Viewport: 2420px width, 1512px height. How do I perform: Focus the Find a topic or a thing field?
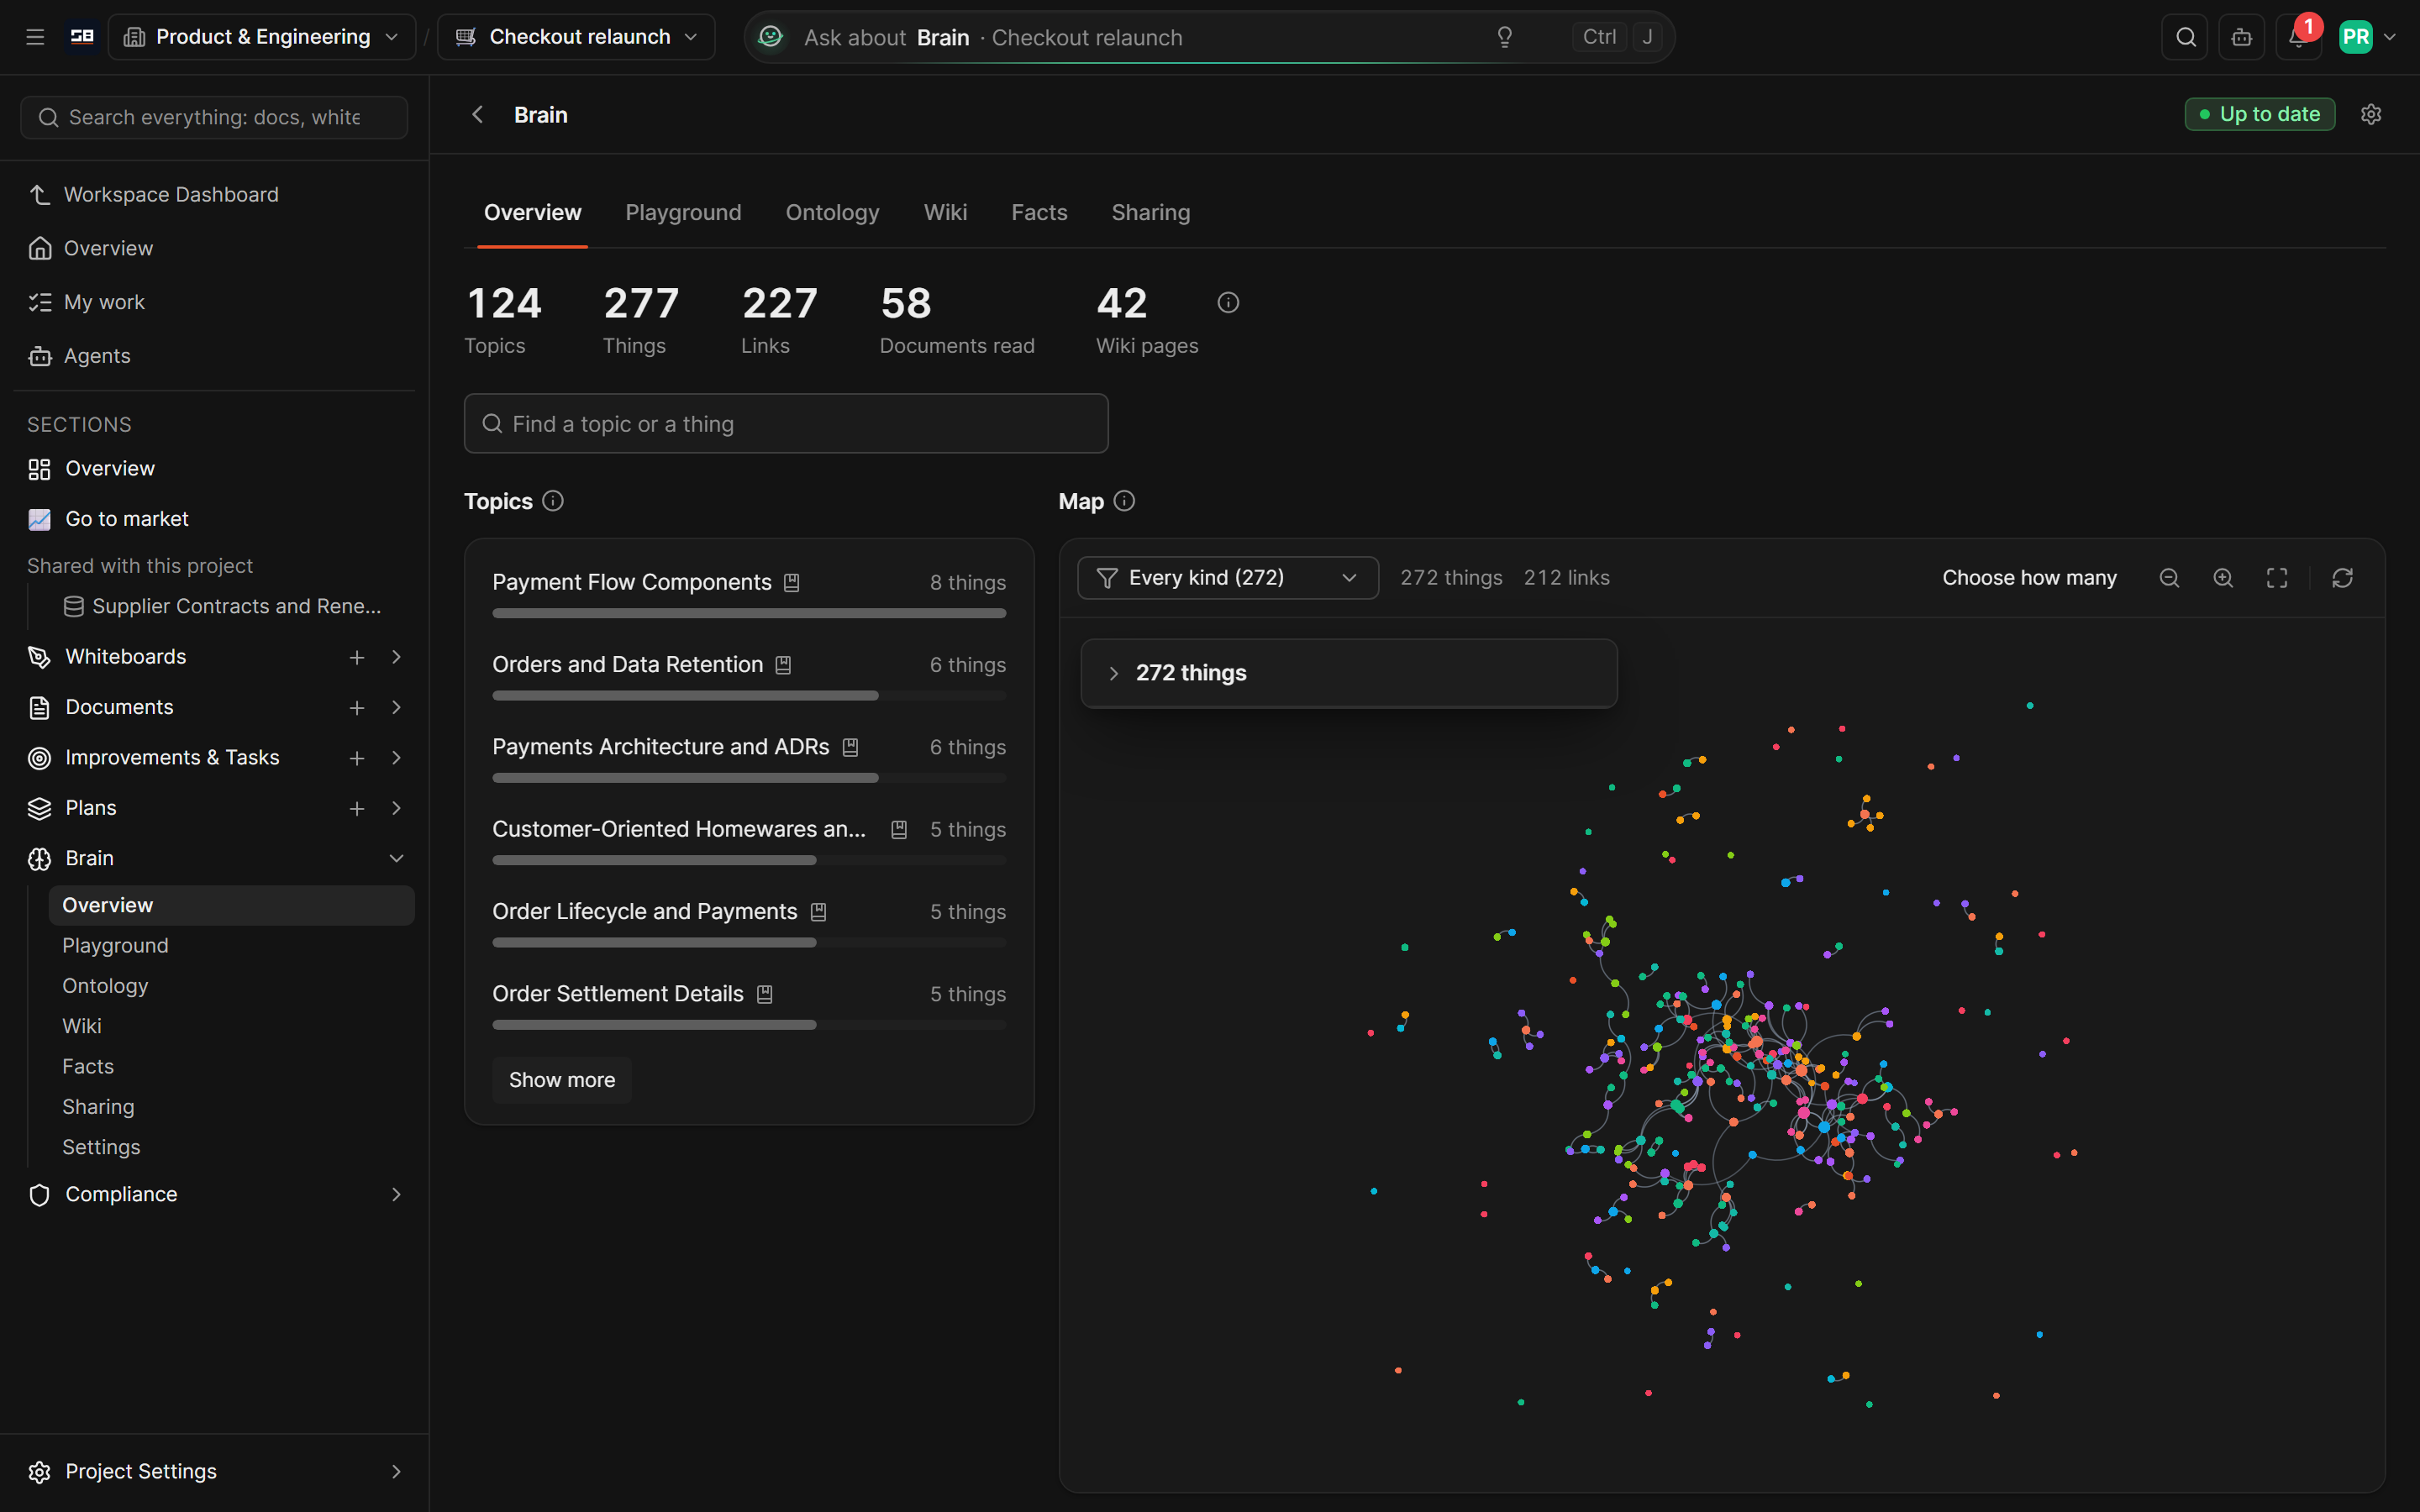coord(785,424)
